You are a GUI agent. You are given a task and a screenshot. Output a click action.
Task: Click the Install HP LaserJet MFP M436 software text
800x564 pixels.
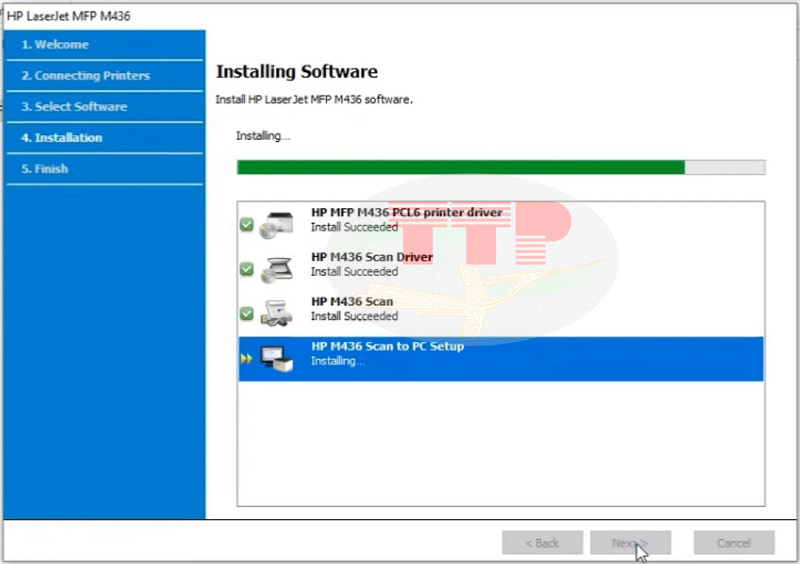coord(314,100)
